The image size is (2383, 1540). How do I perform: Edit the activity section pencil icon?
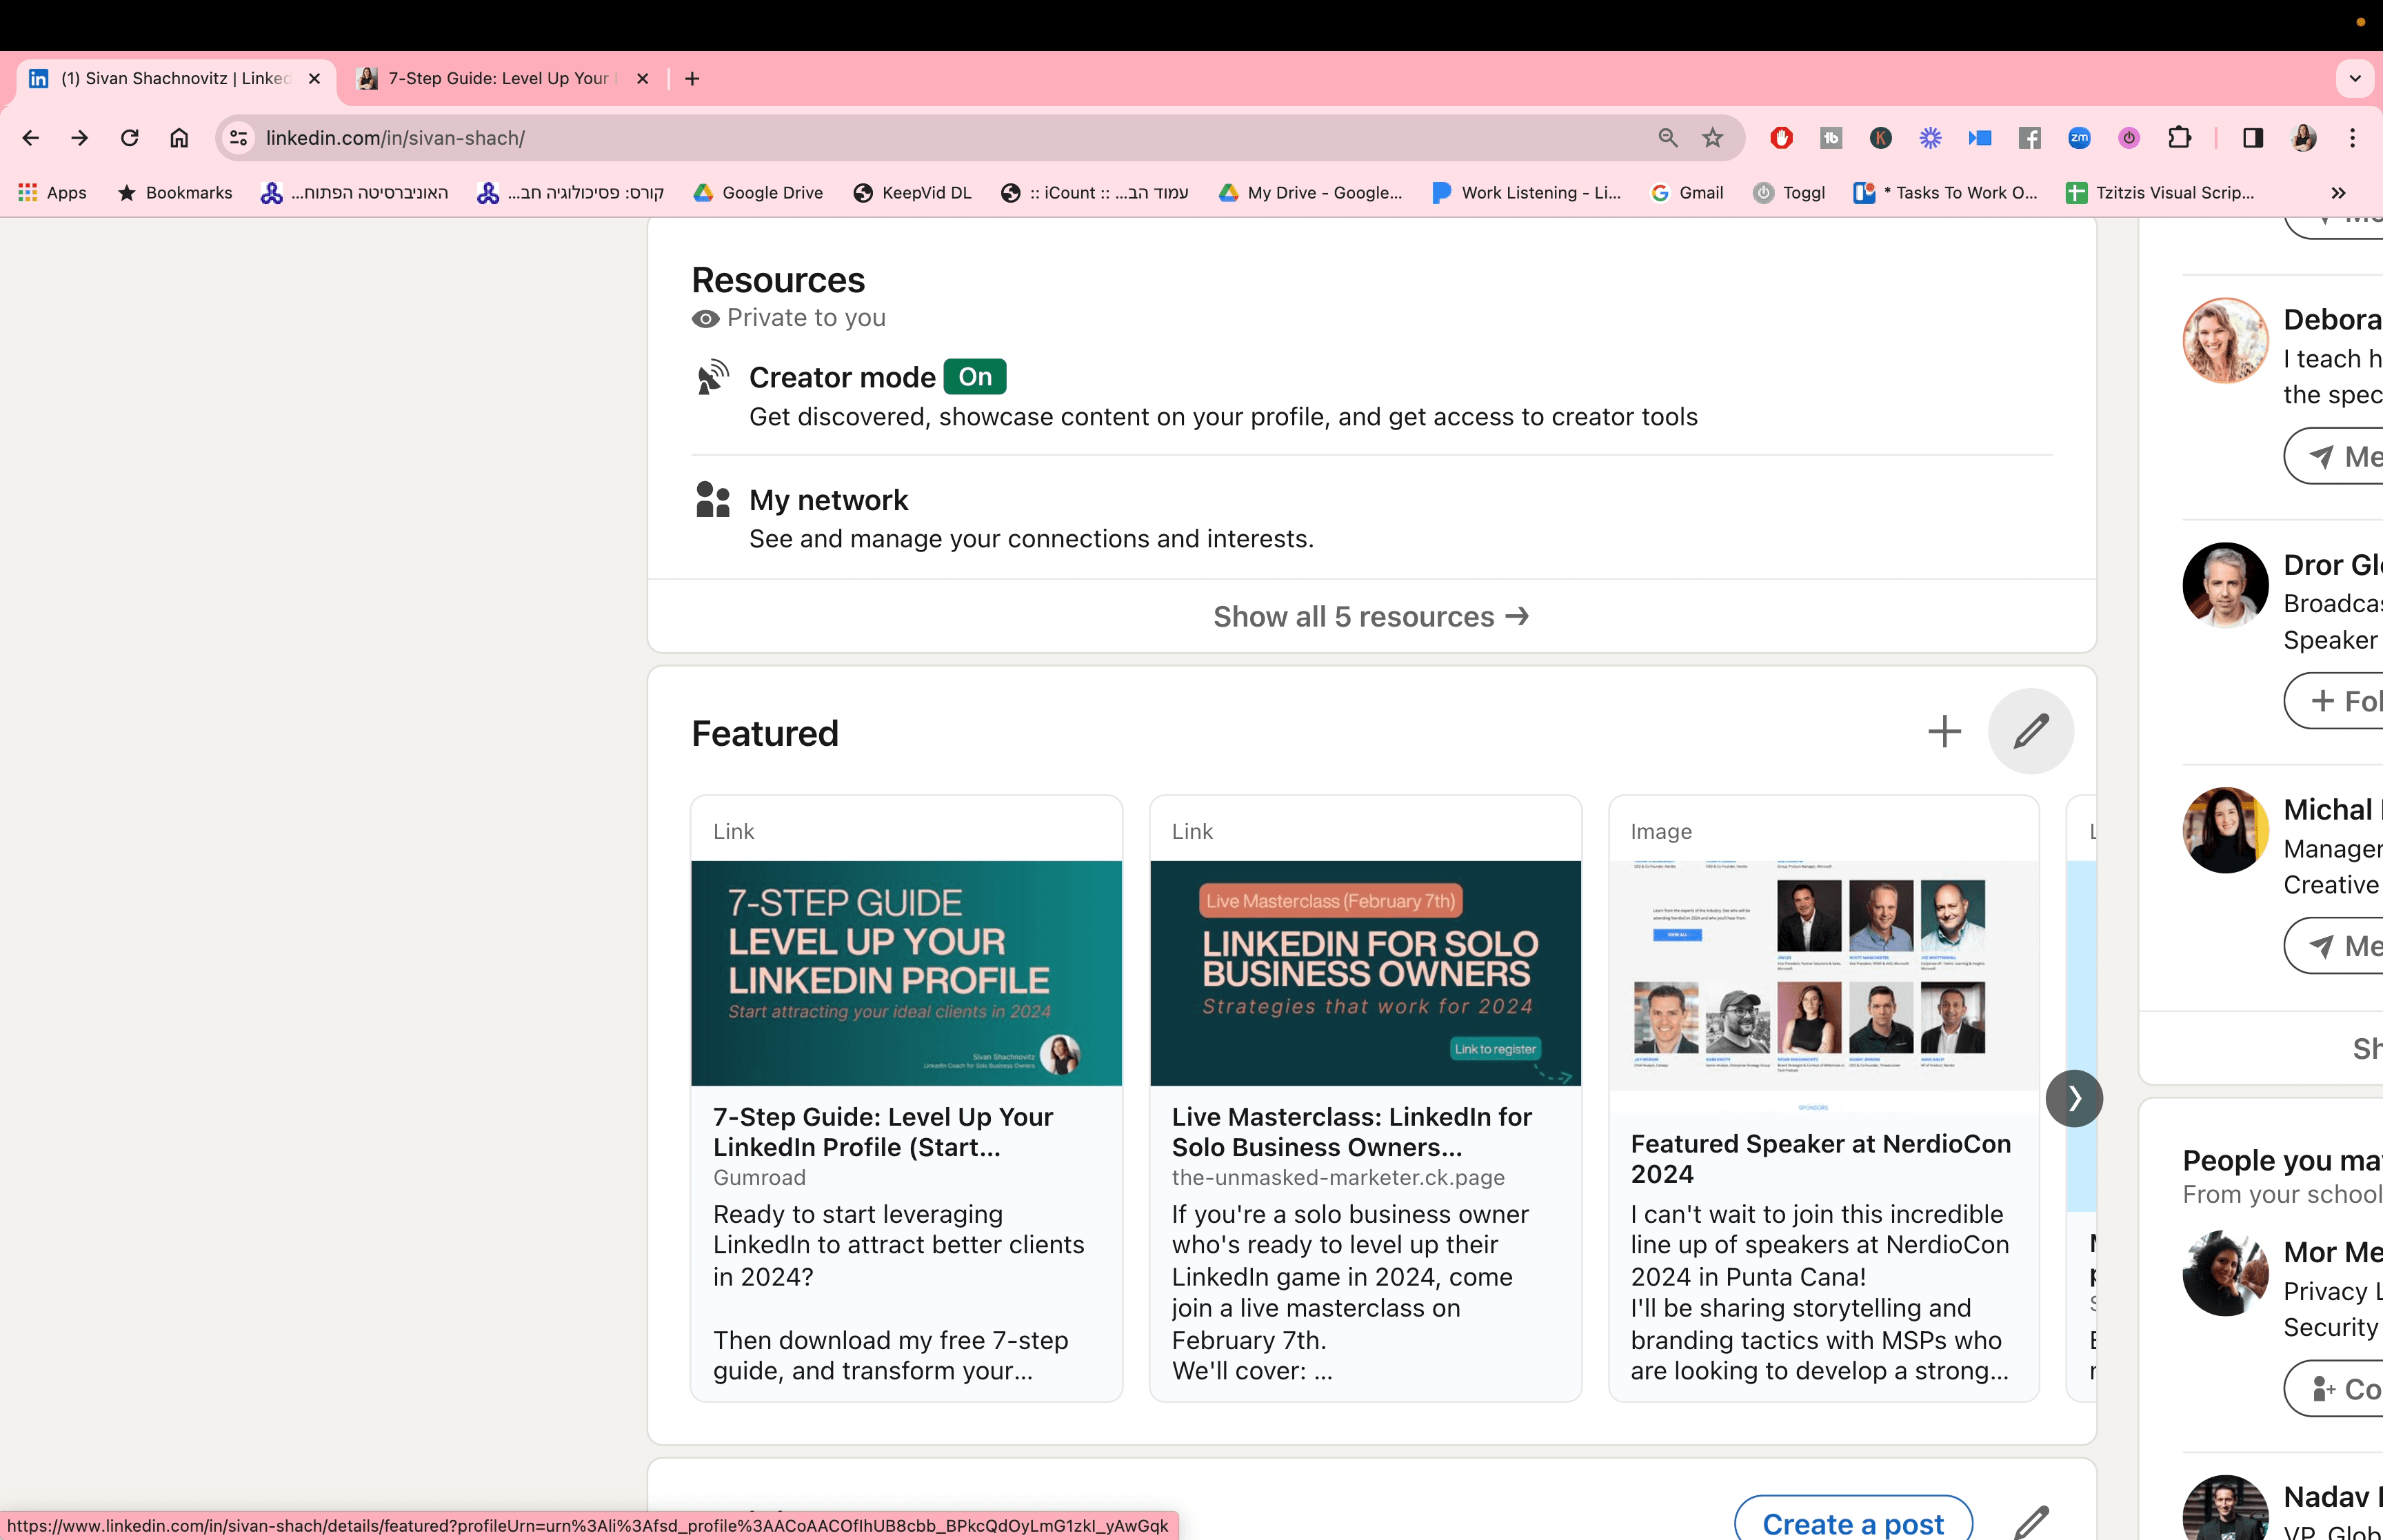pyautogui.click(x=2031, y=1523)
